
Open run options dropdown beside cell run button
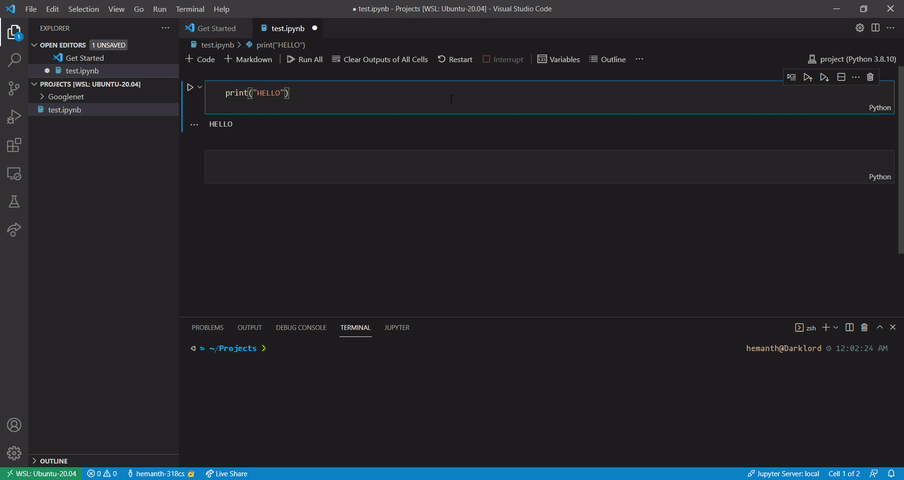tap(200, 87)
